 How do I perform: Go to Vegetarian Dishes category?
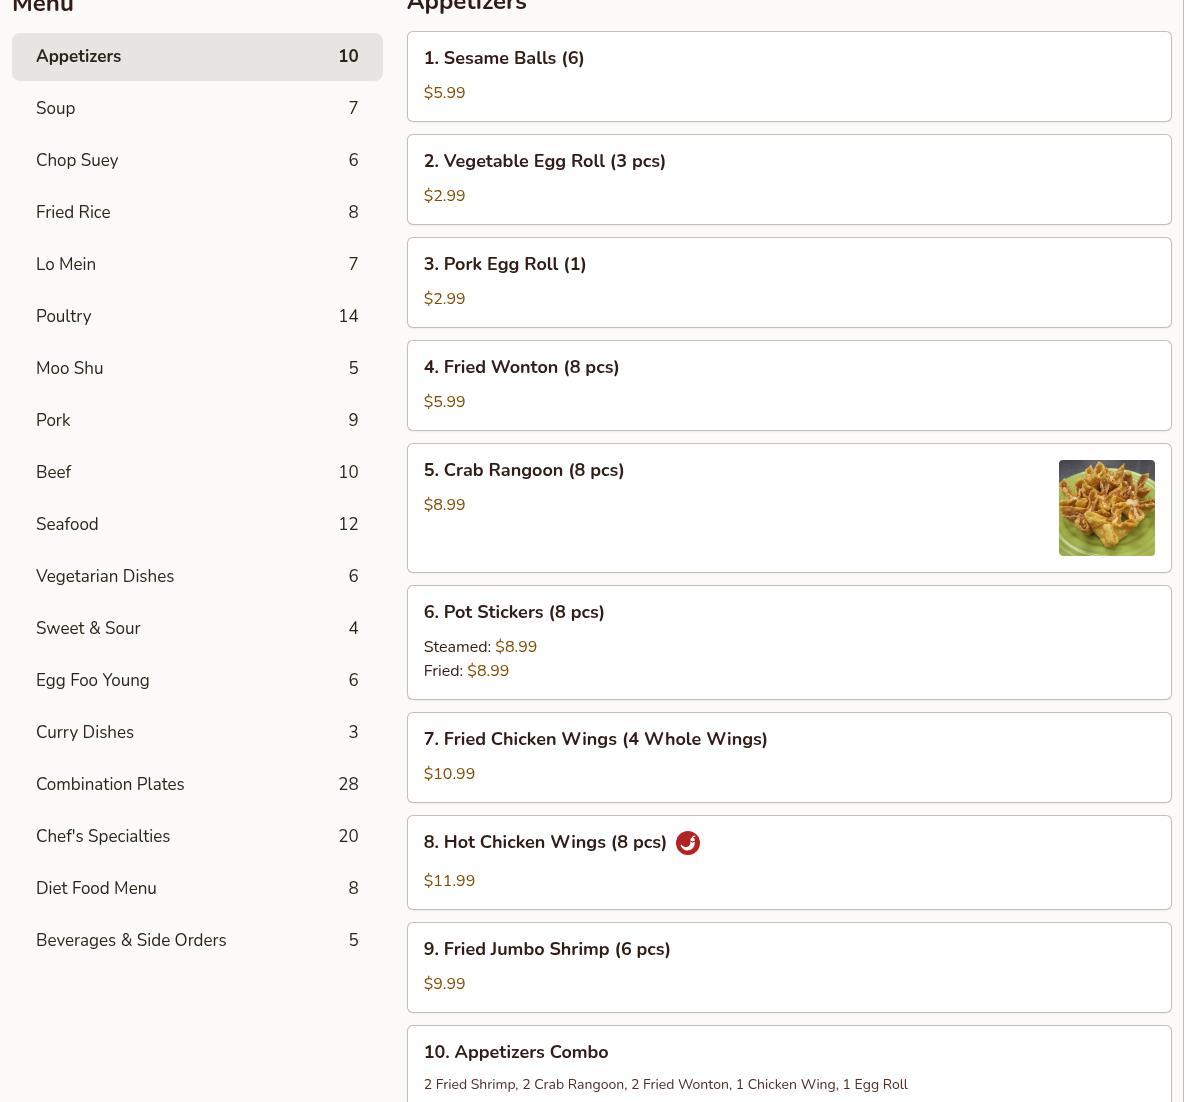point(197,577)
